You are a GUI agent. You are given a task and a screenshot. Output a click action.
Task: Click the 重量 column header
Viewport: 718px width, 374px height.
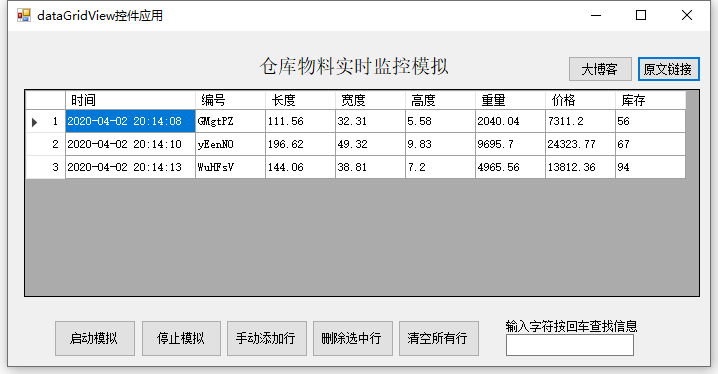[511, 100]
